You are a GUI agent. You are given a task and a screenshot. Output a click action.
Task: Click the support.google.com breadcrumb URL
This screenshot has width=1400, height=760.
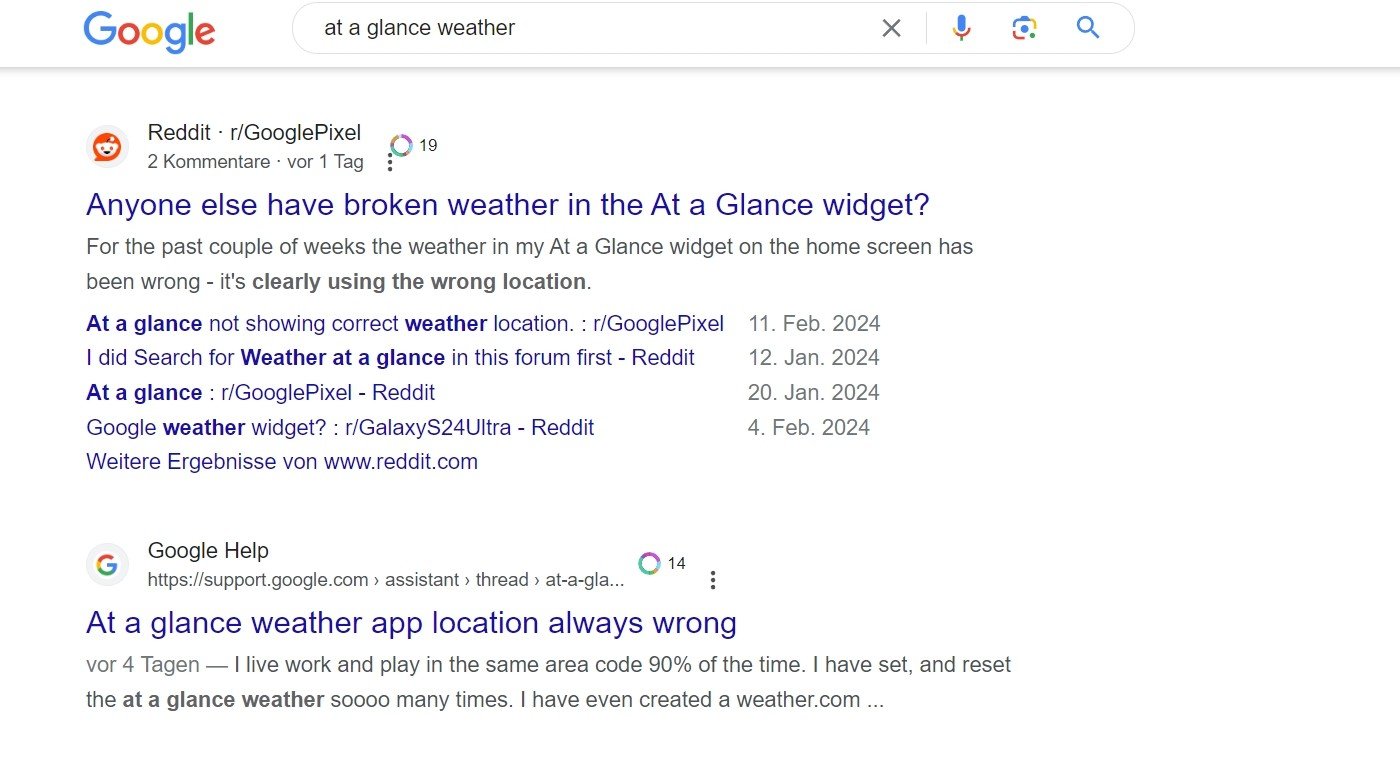point(385,580)
